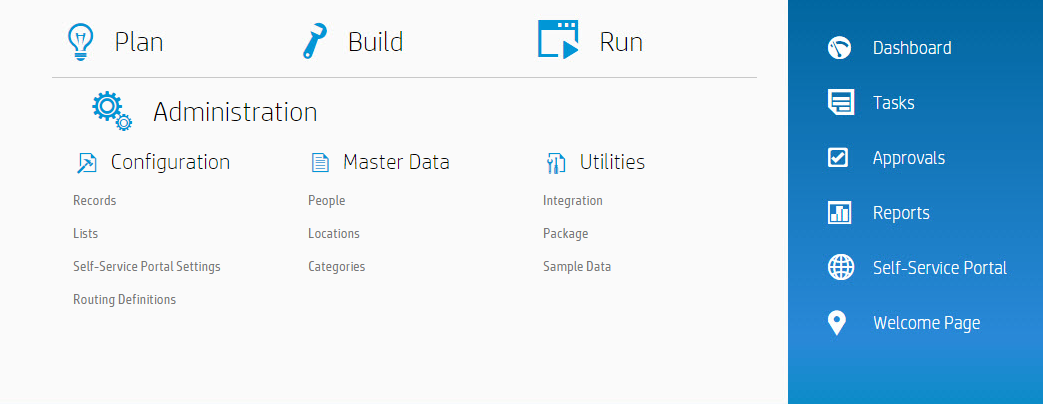Select Sample Data utility link

(577, 267)
